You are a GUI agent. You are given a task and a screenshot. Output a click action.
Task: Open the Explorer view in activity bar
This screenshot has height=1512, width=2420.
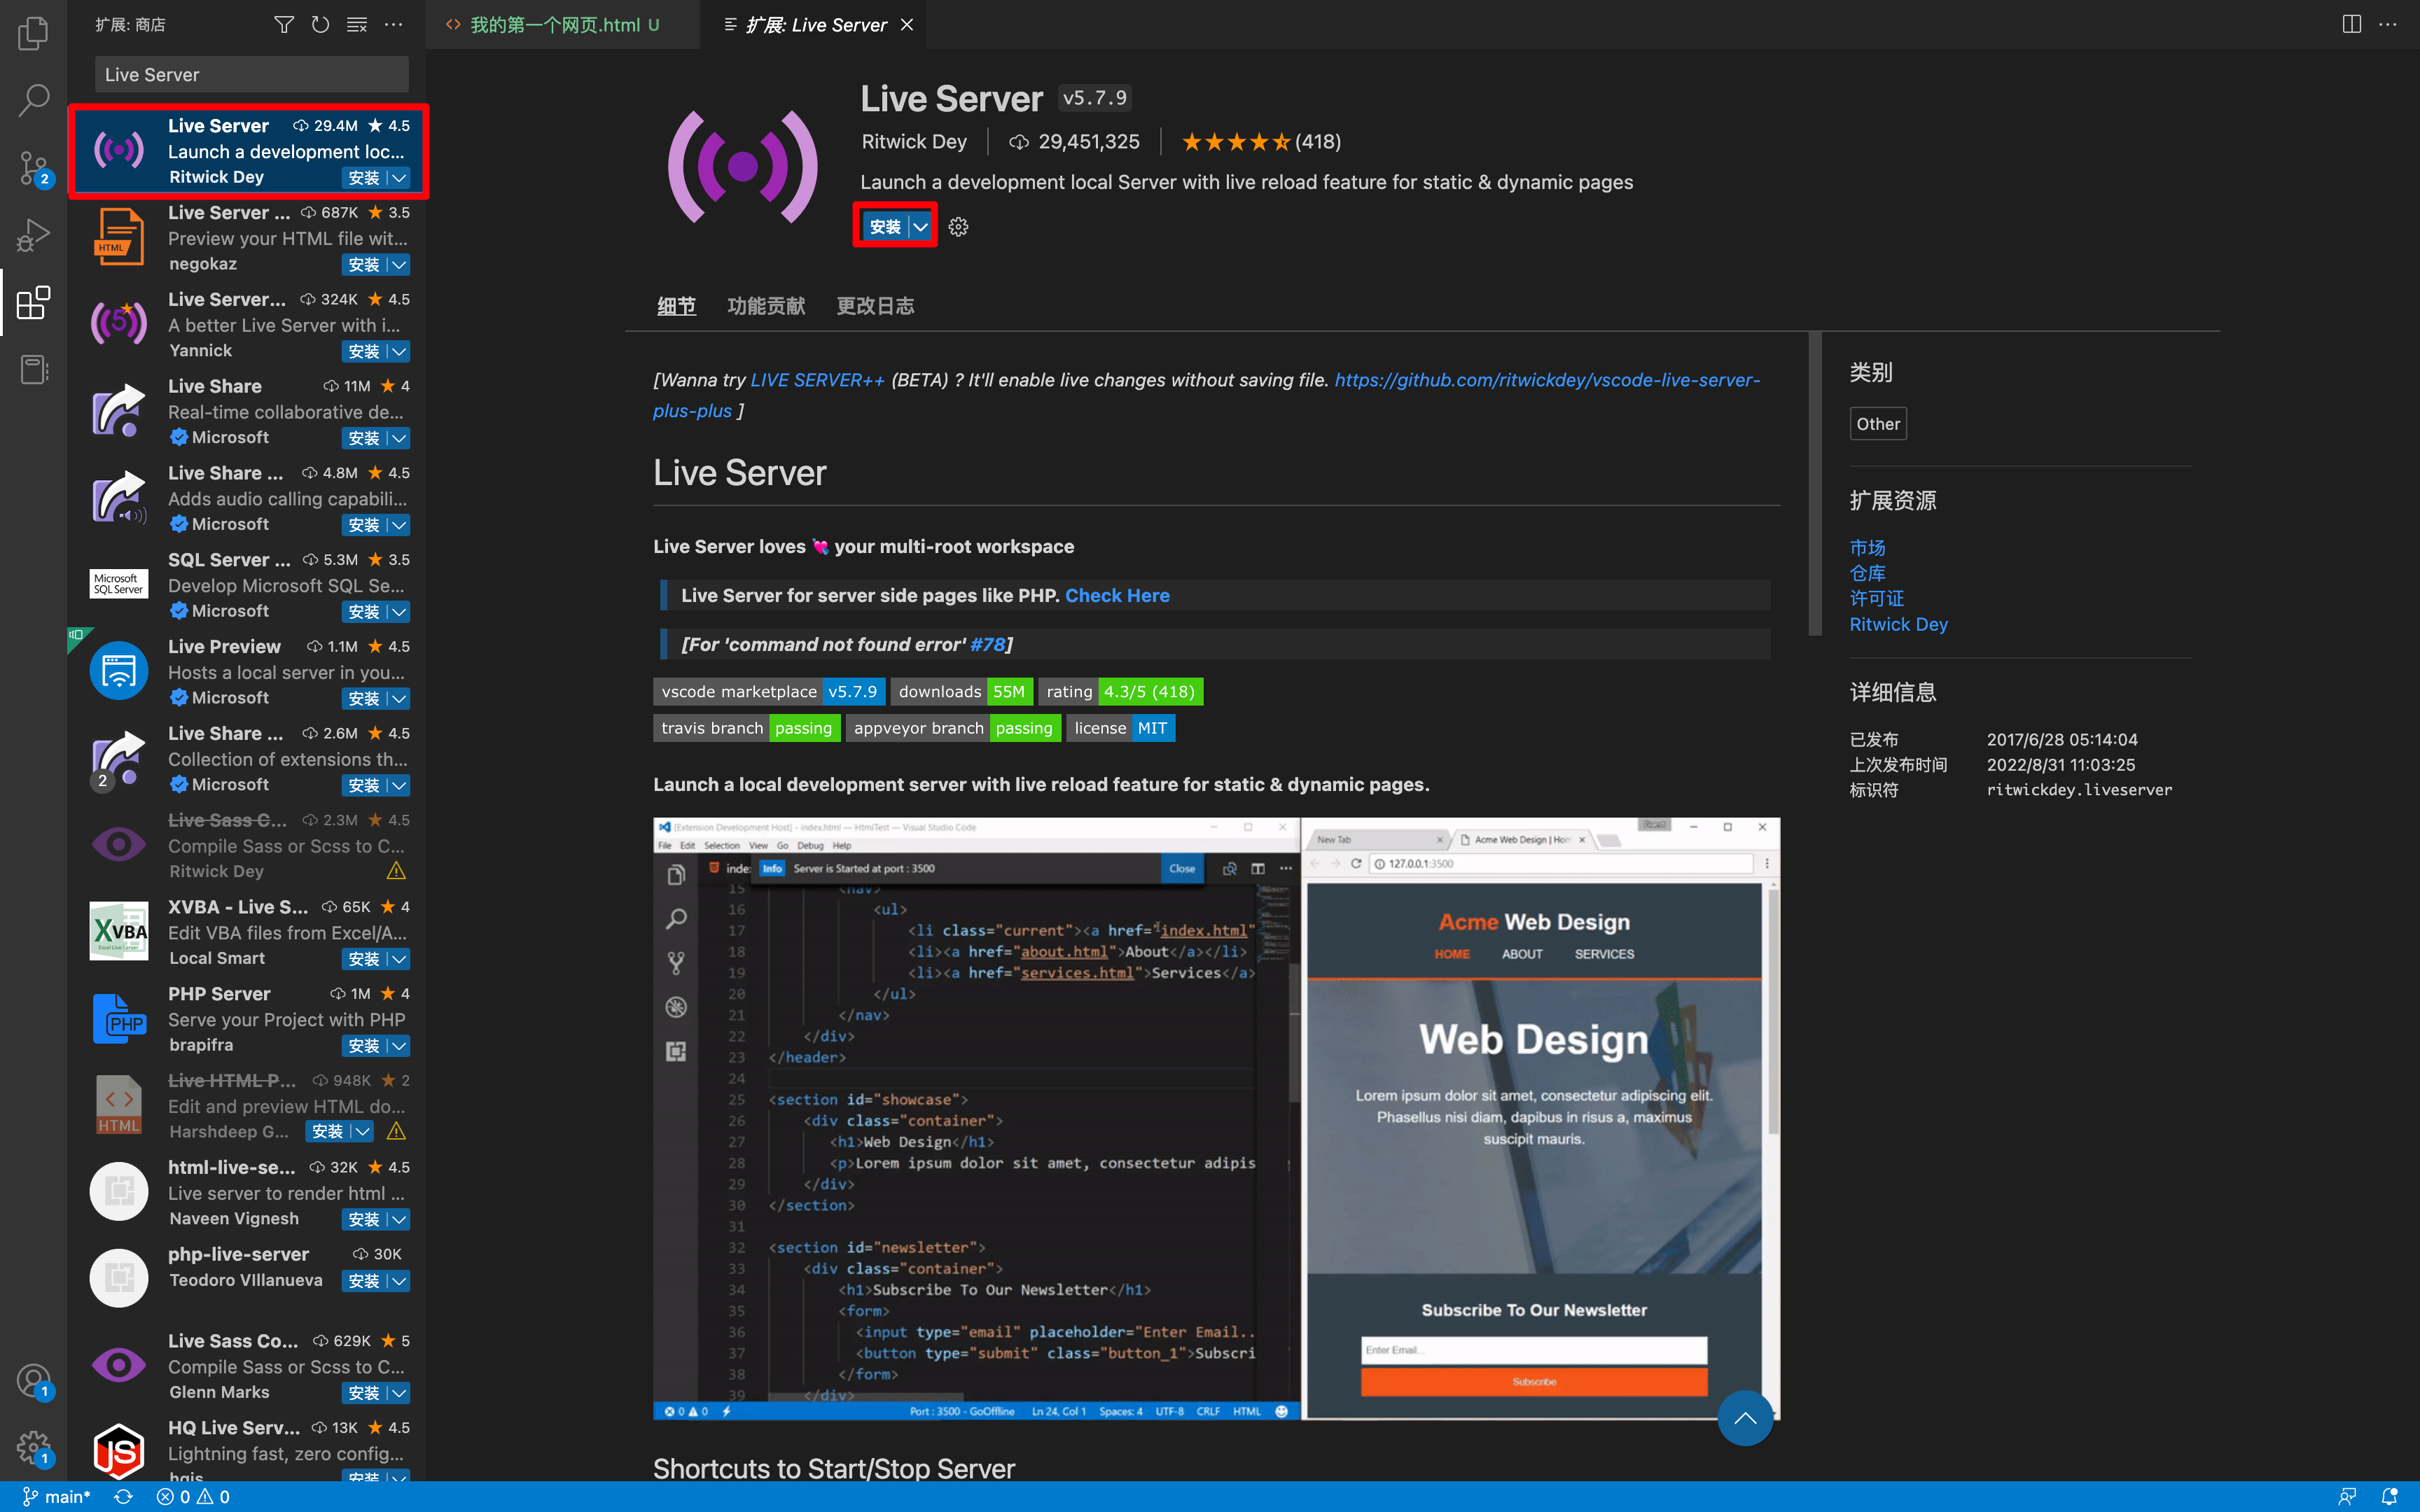[33, 33]
